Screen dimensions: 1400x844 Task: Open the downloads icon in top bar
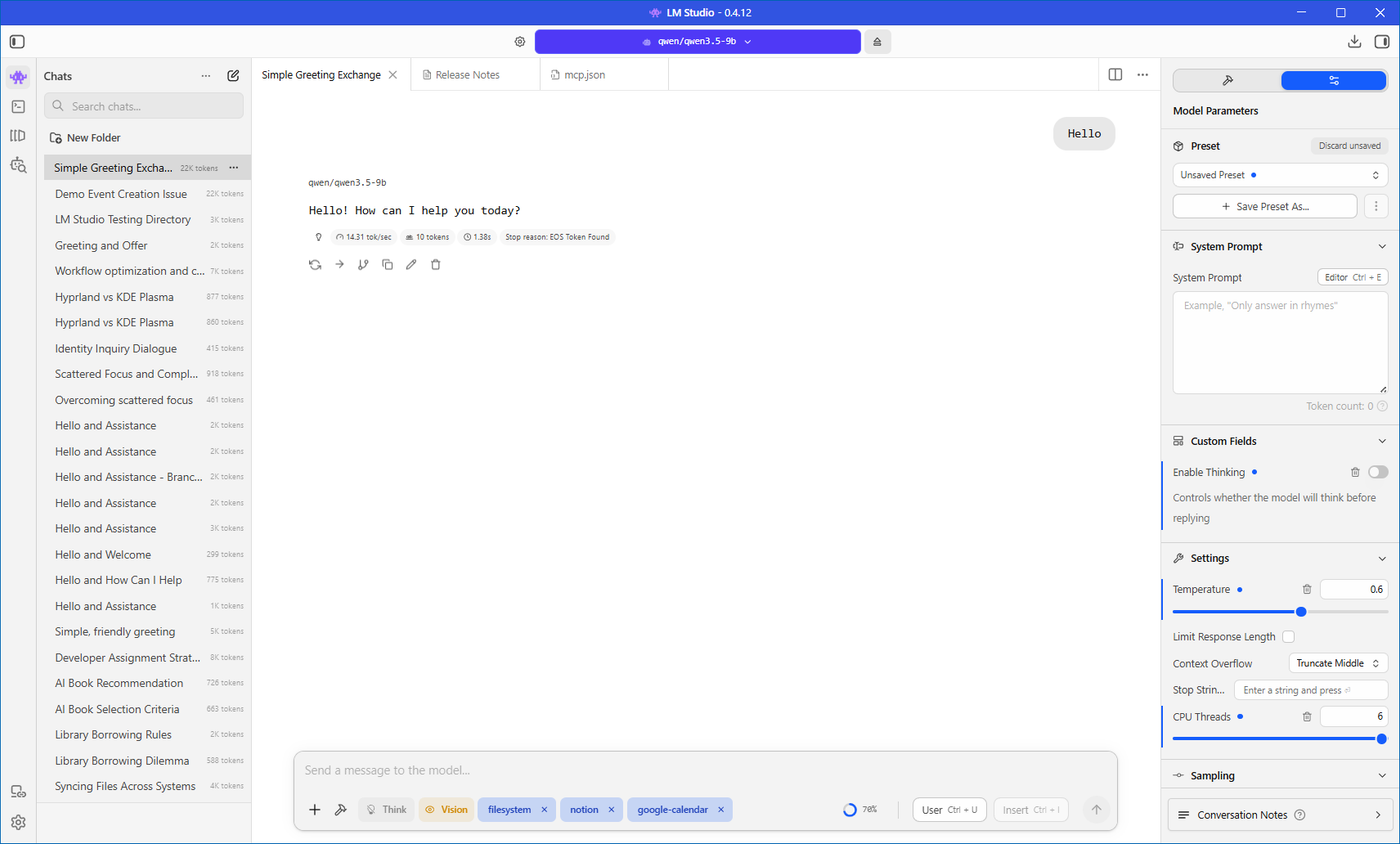(1354, 42)
